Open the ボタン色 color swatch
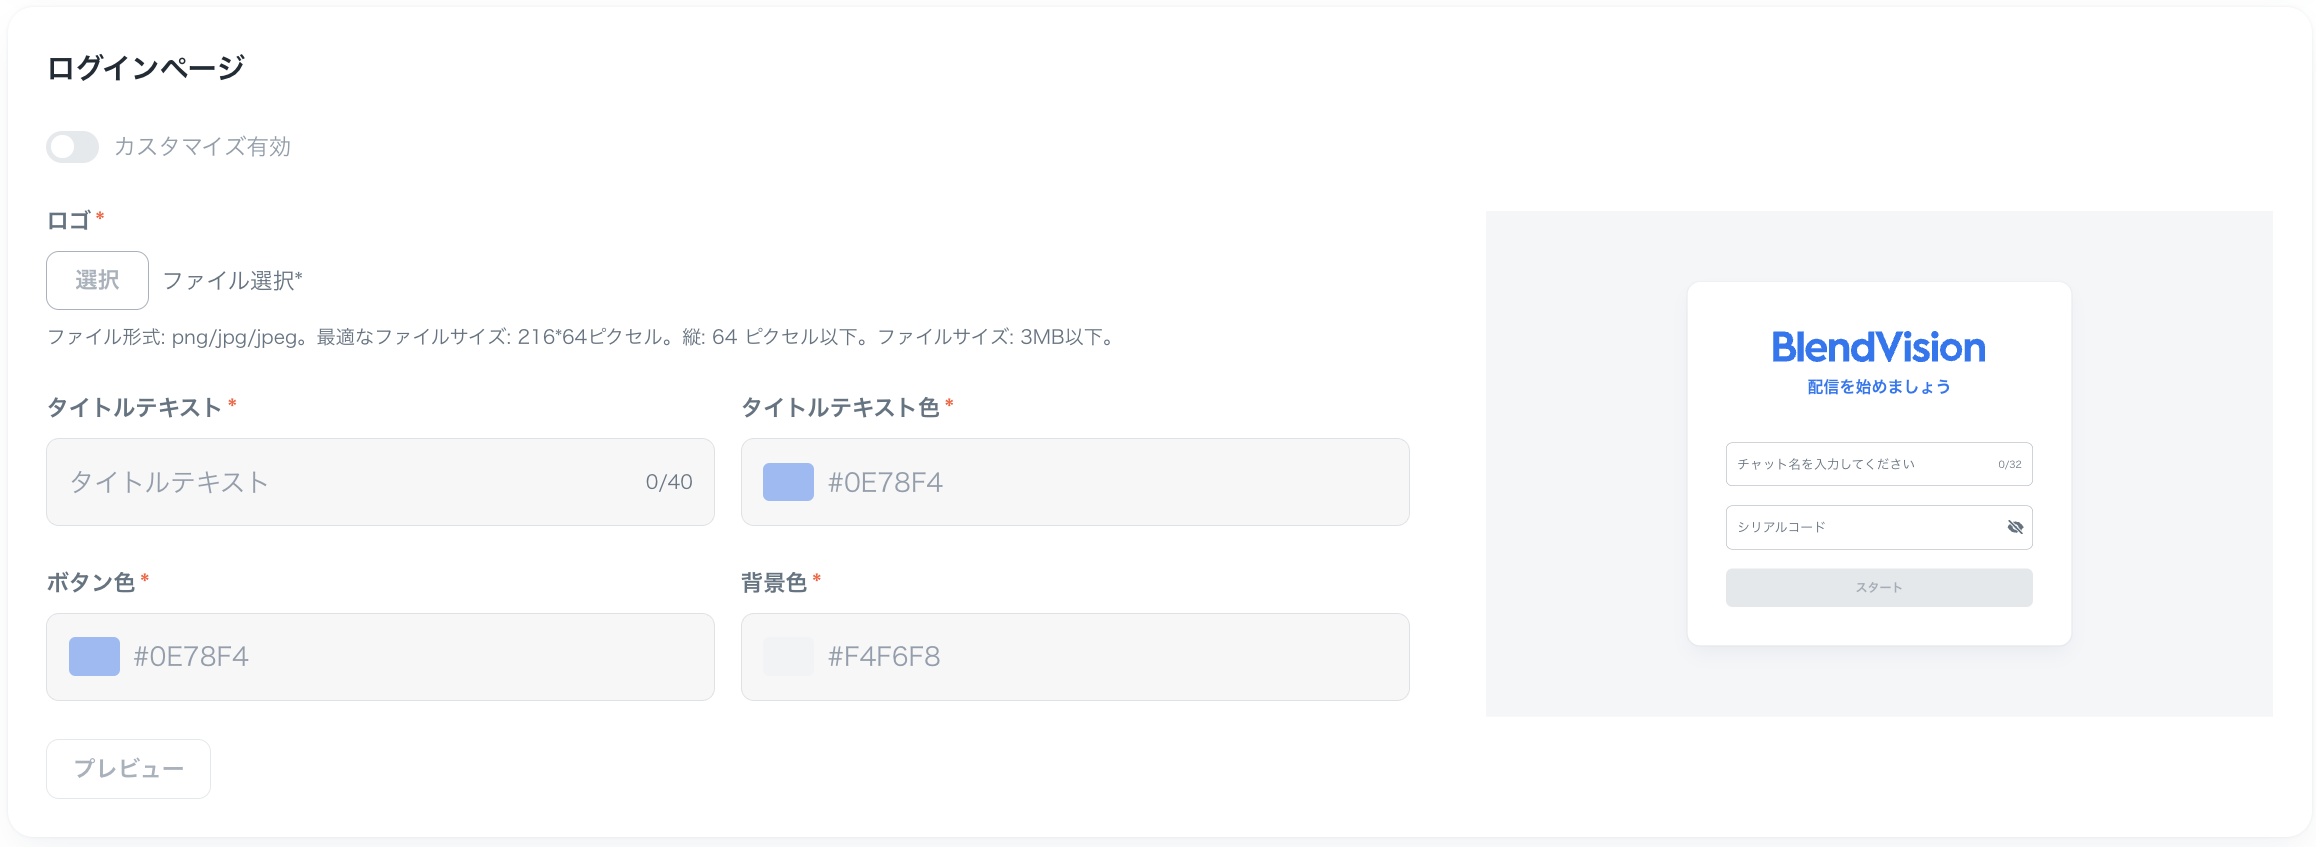The image size is (2316, 847). tap(94, 657)
